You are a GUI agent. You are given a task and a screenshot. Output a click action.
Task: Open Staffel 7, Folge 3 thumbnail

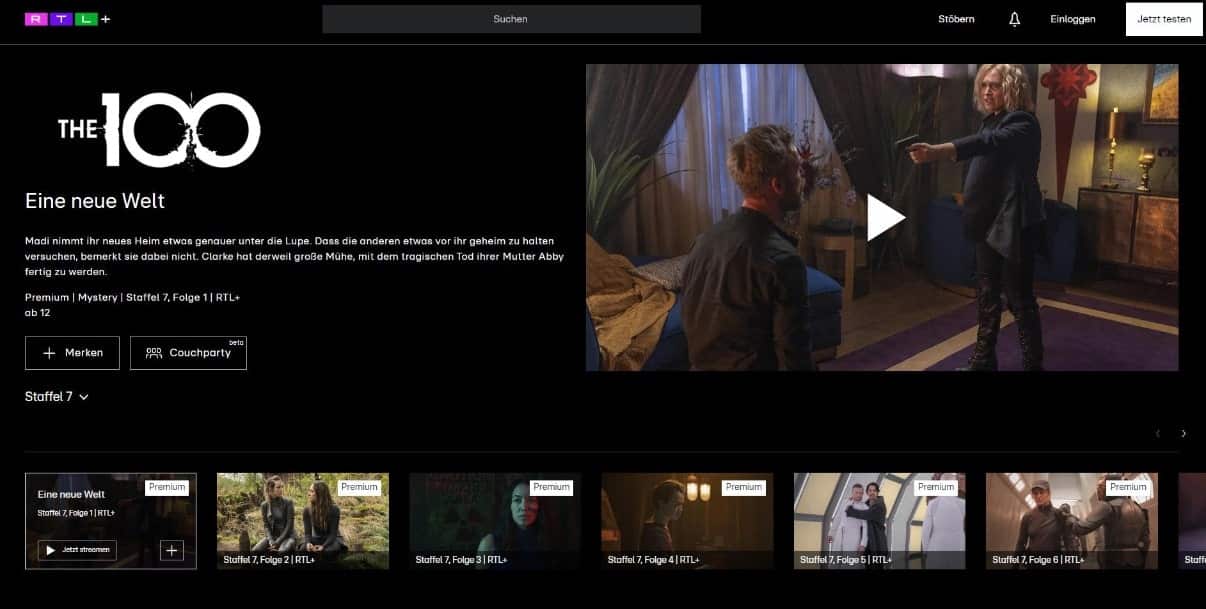495,521
